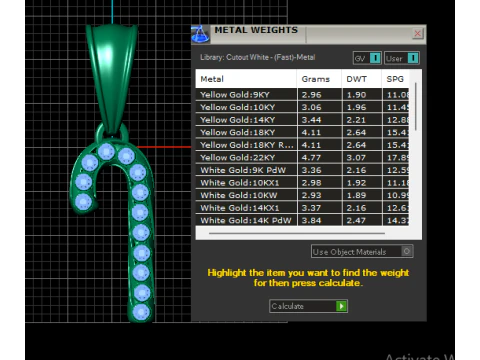Click the table's vertical scrollbar
The image size is (480, 360).
416,107
